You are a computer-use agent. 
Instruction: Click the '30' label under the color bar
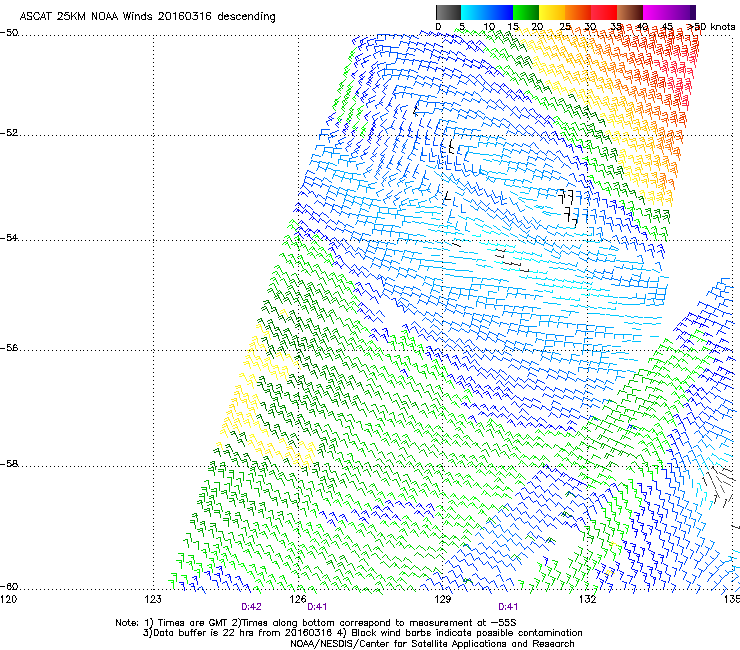[x=590, y=27]
